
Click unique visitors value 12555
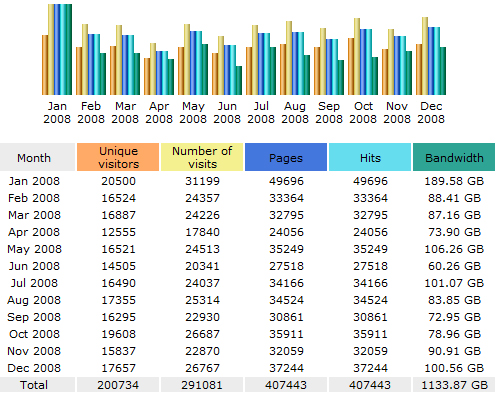pos(118,232)
